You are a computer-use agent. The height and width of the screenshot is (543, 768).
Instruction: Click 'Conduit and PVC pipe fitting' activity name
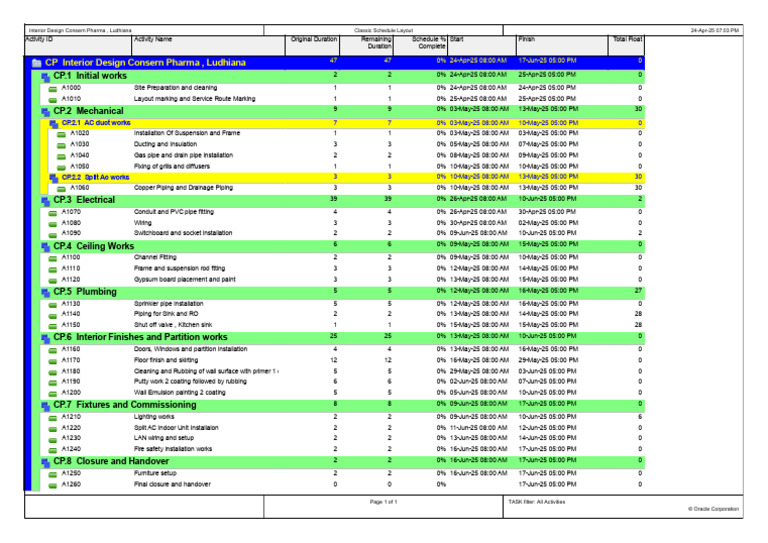174,212
